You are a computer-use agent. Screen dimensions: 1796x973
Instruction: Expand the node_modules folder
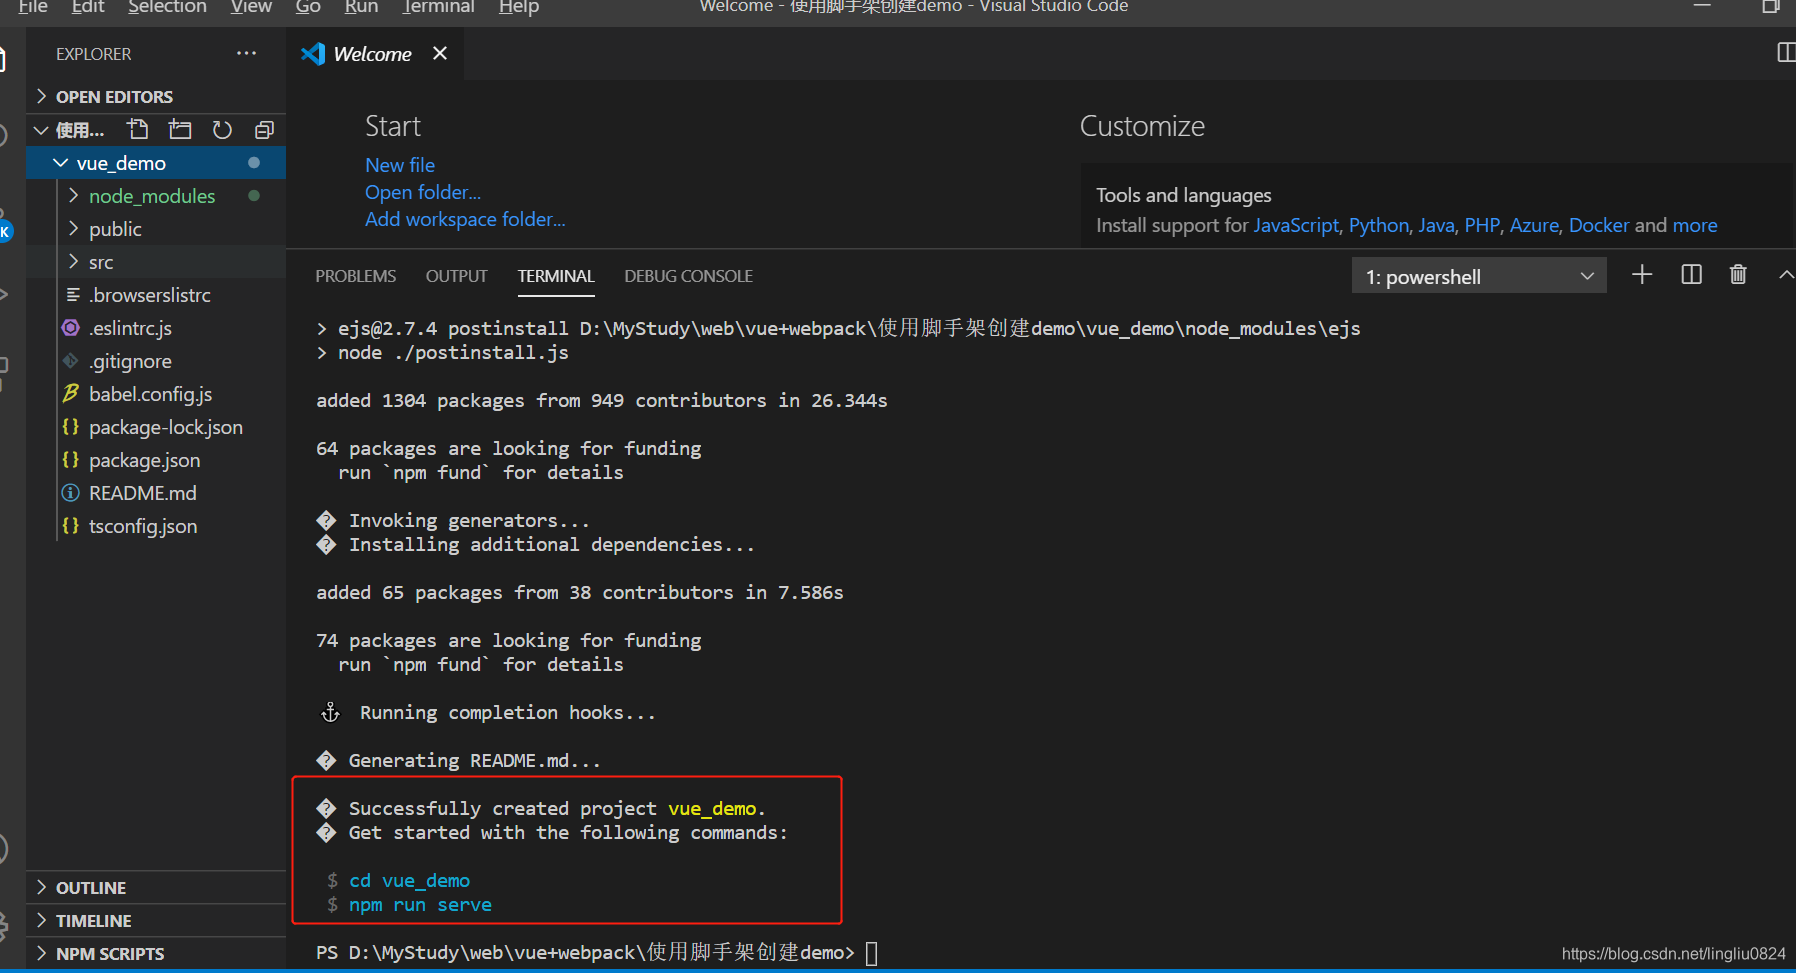click(73, 196)
